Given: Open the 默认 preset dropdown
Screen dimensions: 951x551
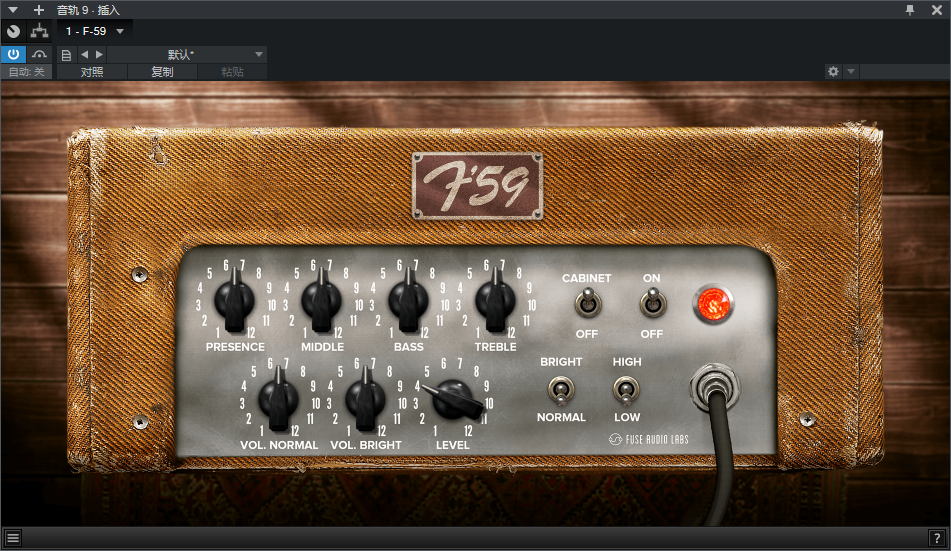Looking at the screenshot, I should point(187,55).
